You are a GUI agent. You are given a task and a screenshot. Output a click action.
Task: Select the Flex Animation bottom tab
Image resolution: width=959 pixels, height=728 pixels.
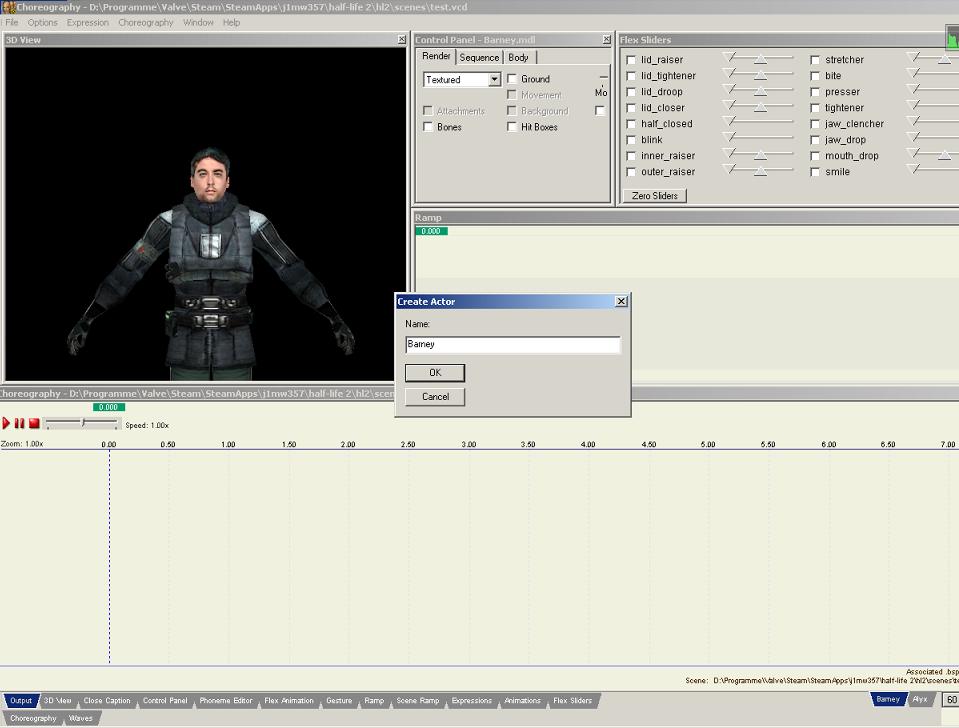tap(289, 700)
